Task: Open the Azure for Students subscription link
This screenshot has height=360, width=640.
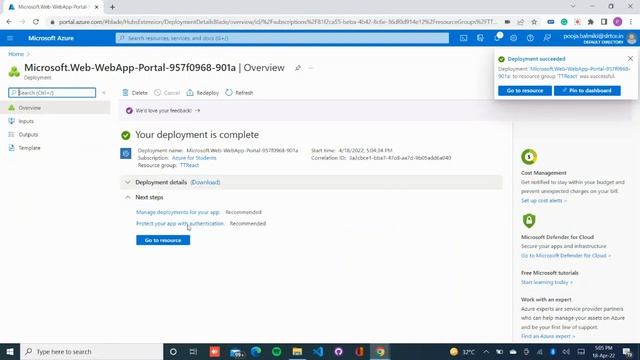Action: coord(194,158)
